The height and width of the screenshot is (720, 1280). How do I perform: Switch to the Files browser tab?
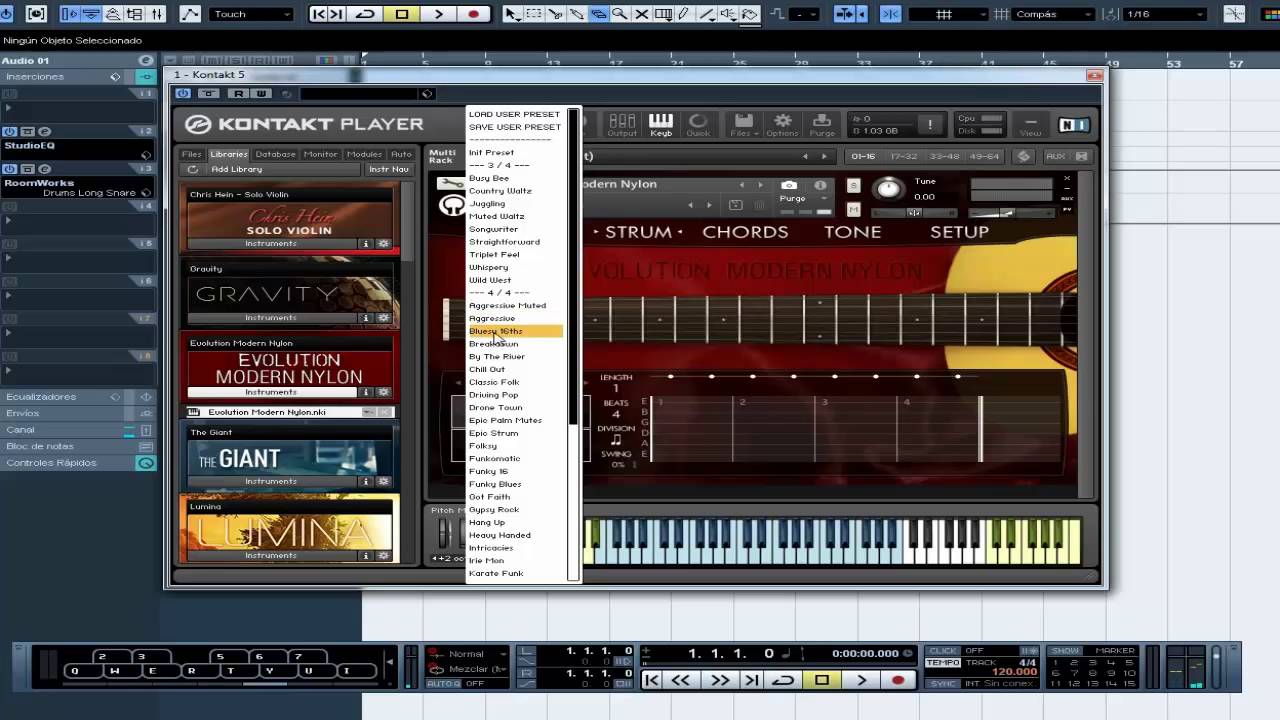point(192,155)
